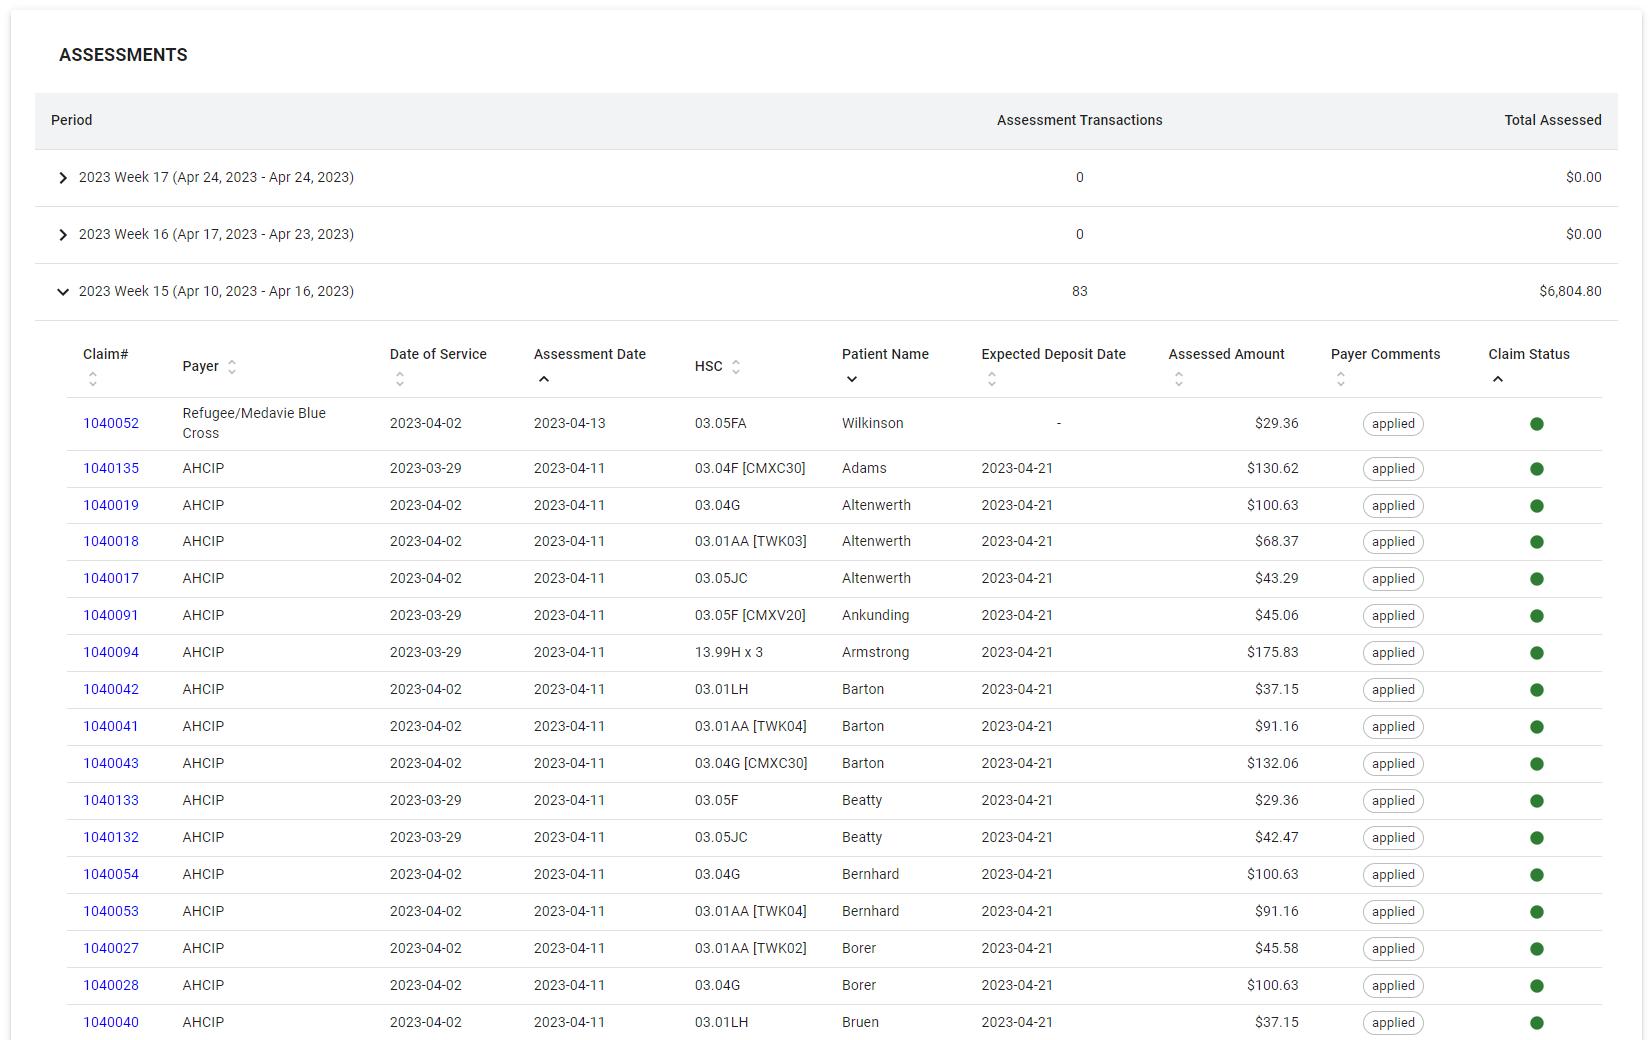The width and height of the screenshot is (1650, 1040).
Task: Open claim 1040091 link
Action: click(111, 615)
